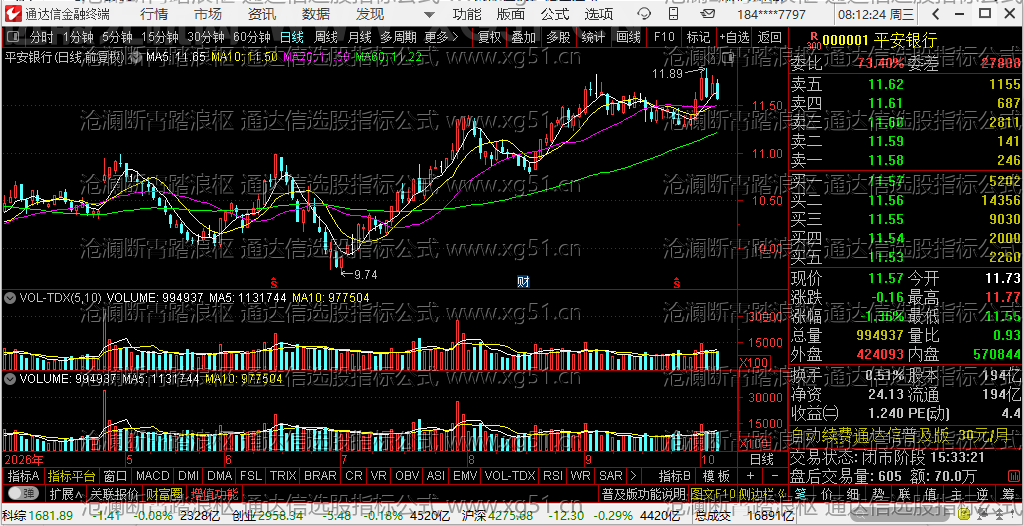
Task: Open 关联报价 related quotes
Action: click(114, 493)
